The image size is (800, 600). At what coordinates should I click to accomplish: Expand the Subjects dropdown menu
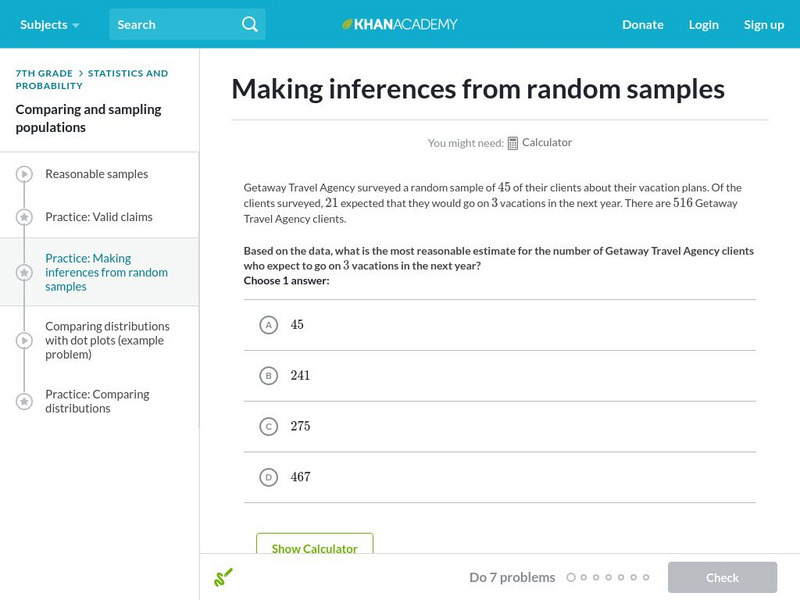[x=49, y=24]
